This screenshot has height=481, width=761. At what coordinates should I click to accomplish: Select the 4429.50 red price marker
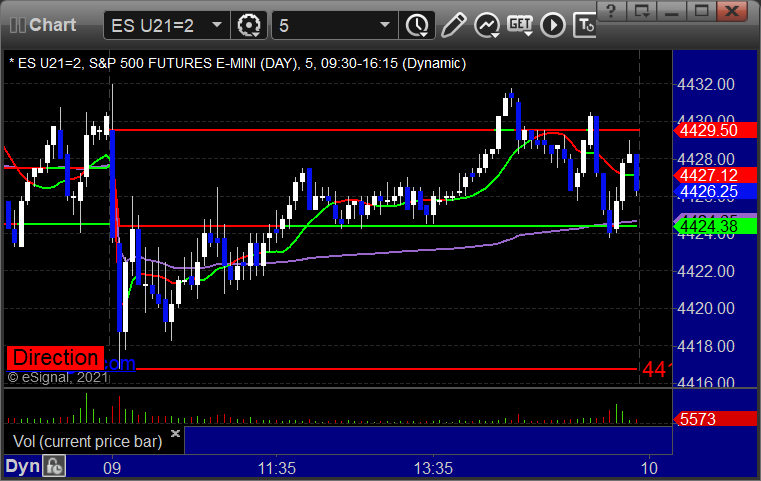[715, 130]
